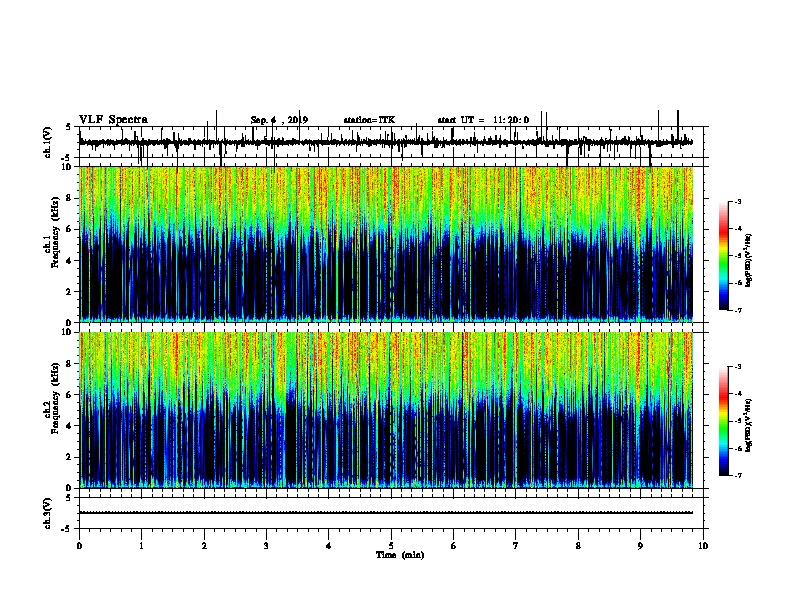Viewport: 792px width, 612px height.
Task: Click the "-7" label on ch.2 color bar
Action: [737, 475]
